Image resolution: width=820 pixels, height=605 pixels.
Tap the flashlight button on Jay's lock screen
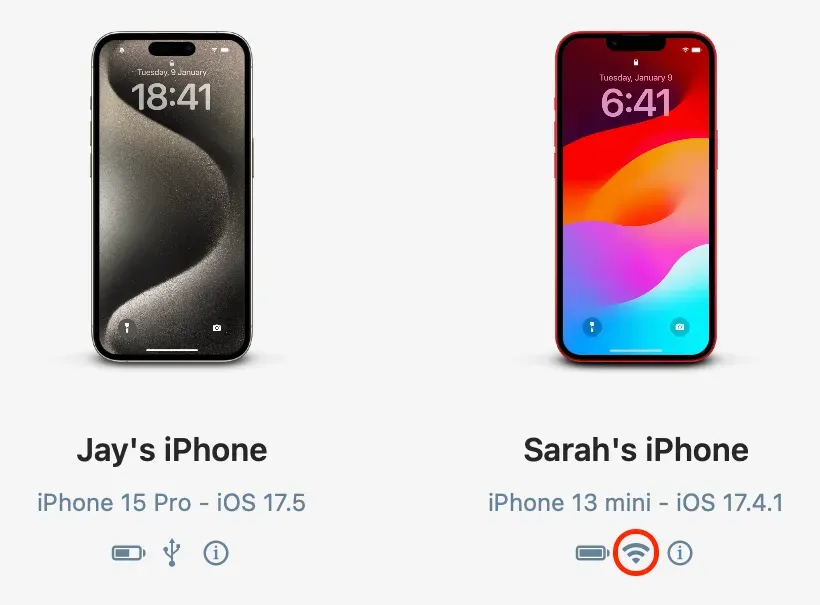[x=127, y=328]
